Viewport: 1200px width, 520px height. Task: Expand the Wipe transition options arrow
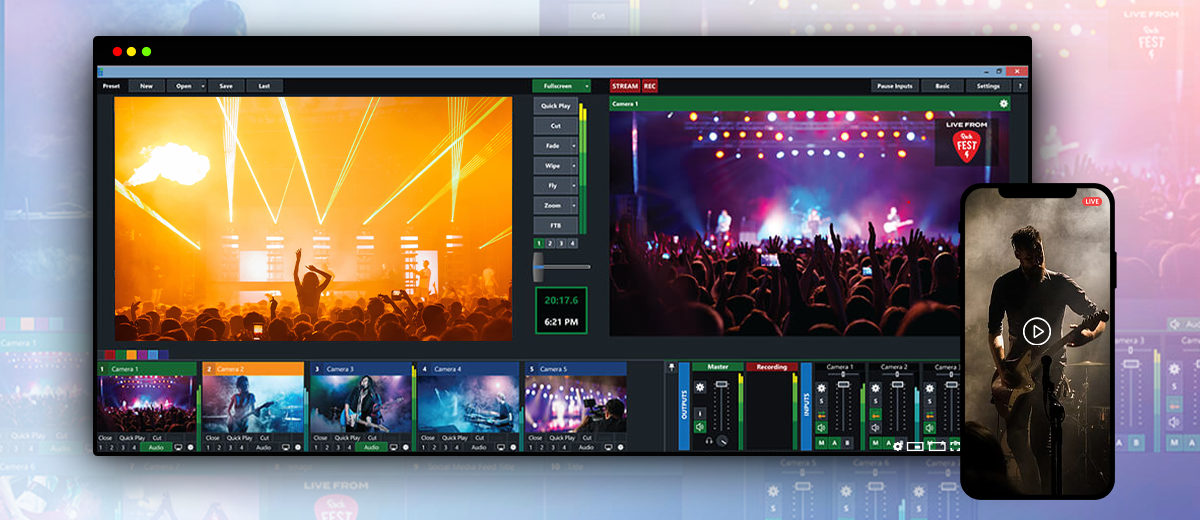pyautogui.click(x=574, y=166)
